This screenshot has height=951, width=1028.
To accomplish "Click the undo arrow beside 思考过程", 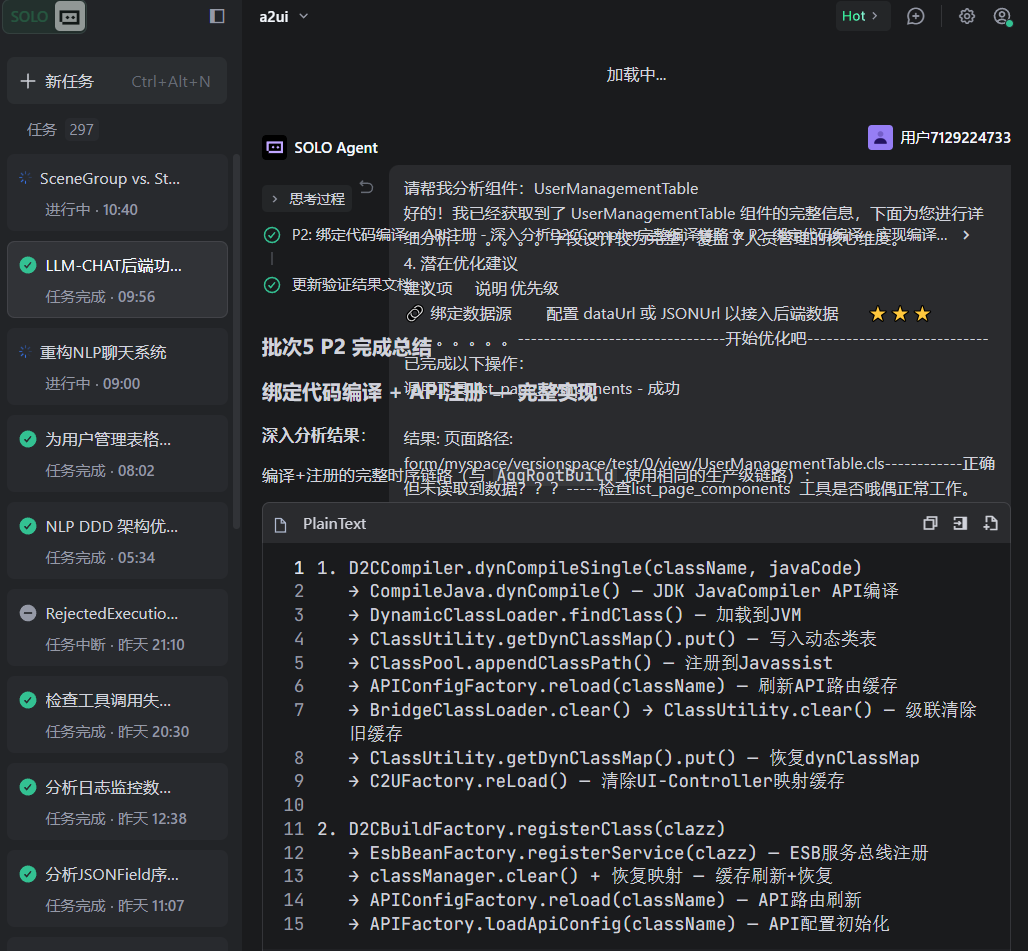I will (x=366, y=187).
